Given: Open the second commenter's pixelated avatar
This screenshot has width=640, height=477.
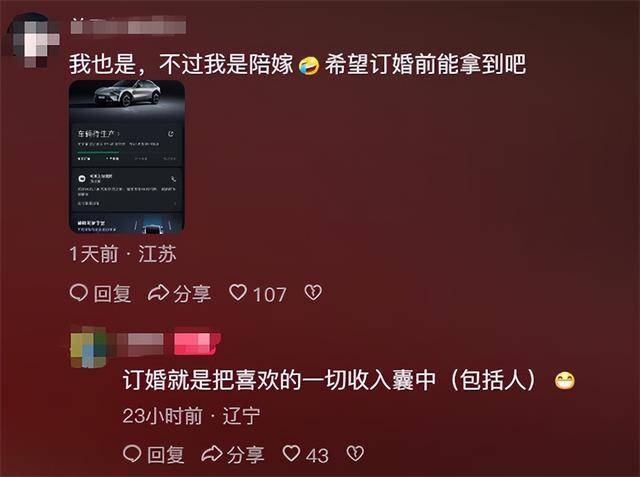Looking at the screenshot, I should pyautogui.click(x=88, y=347).
